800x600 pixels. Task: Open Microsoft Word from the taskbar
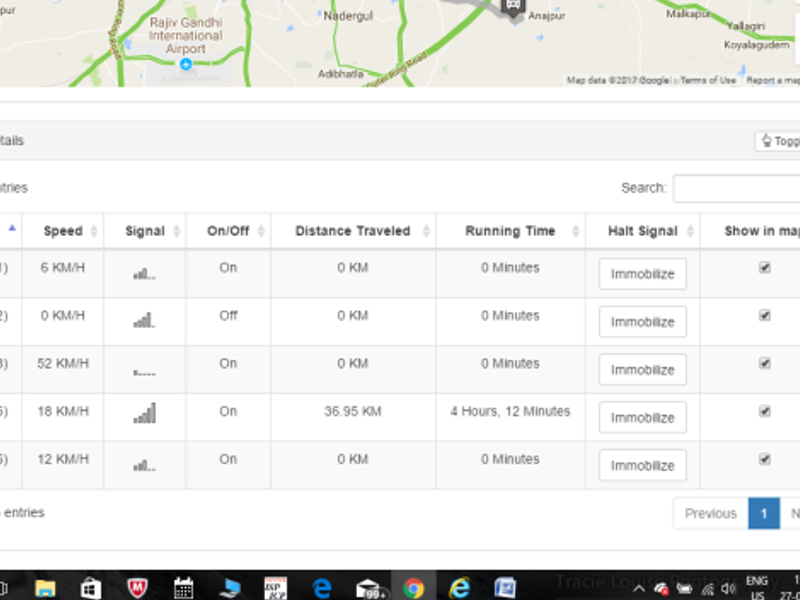[505, 588]
